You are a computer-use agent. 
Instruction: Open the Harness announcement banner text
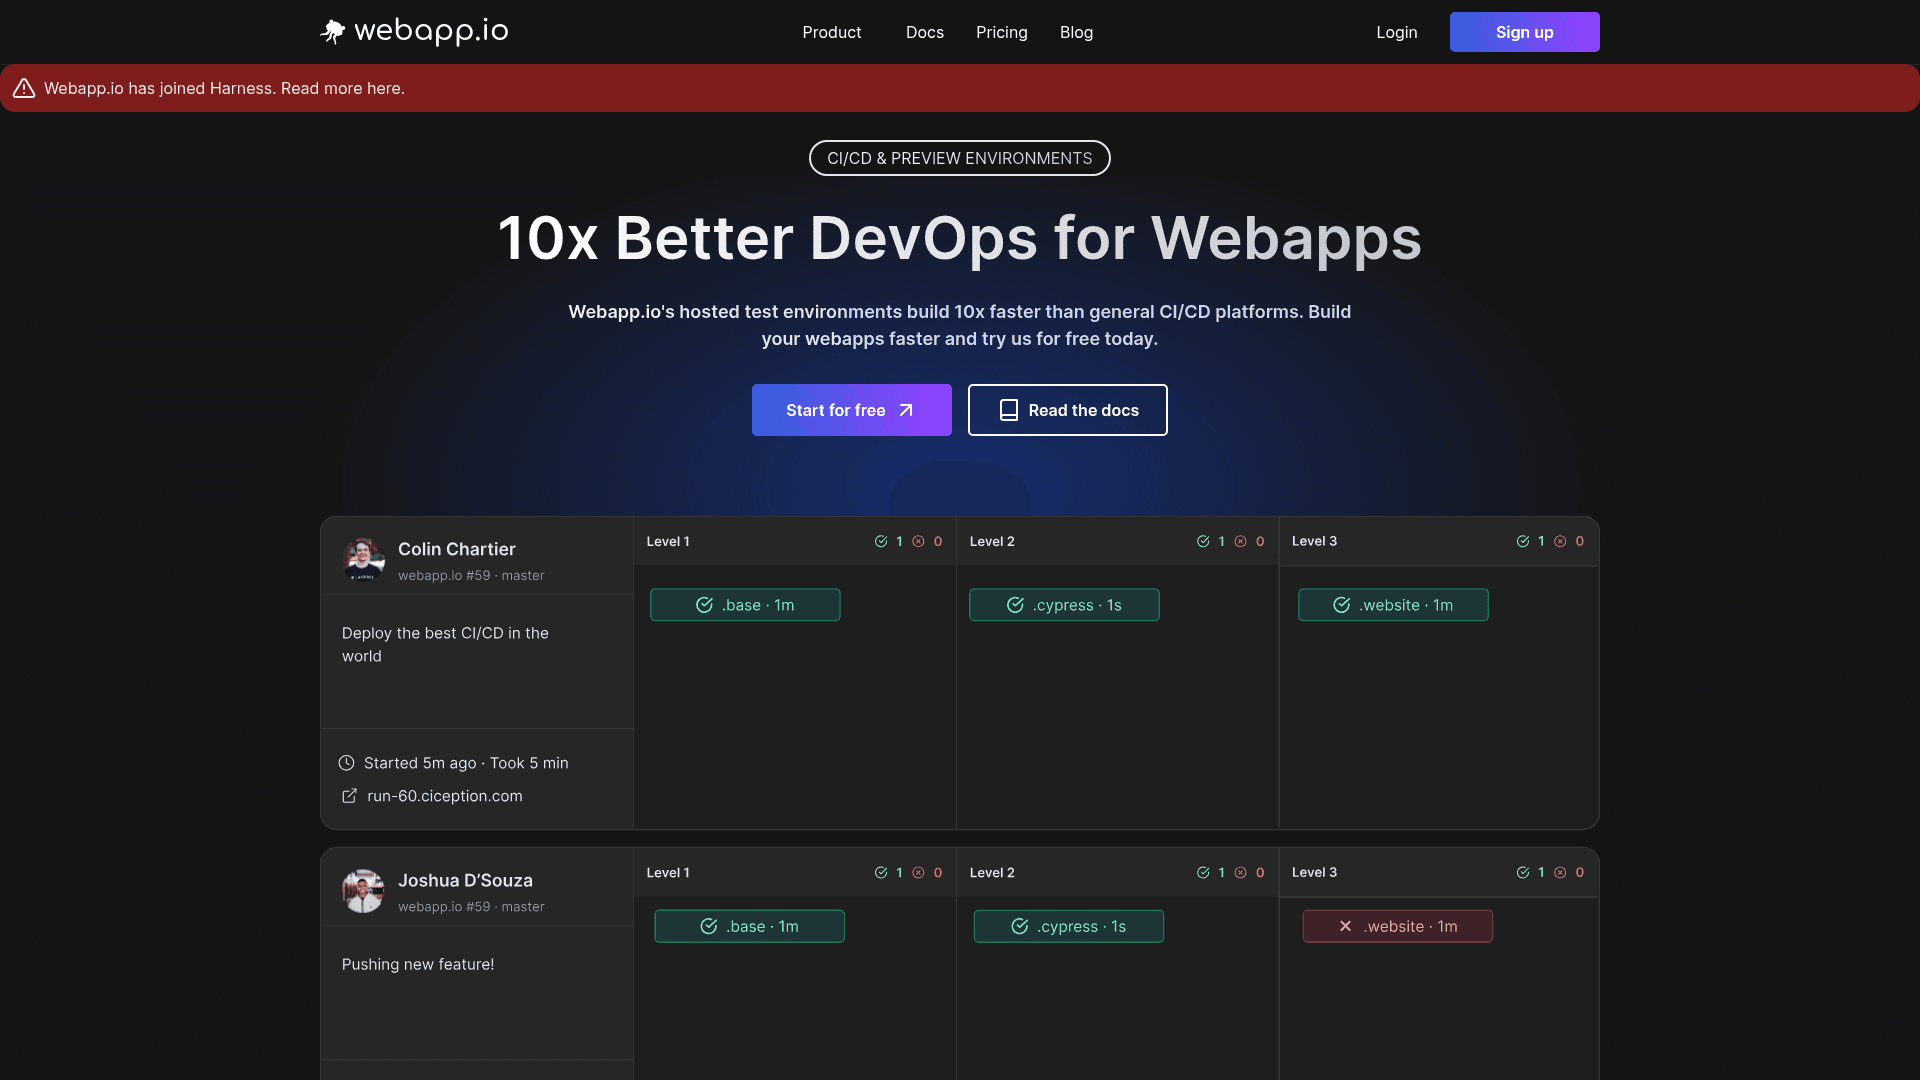(224, 88)
